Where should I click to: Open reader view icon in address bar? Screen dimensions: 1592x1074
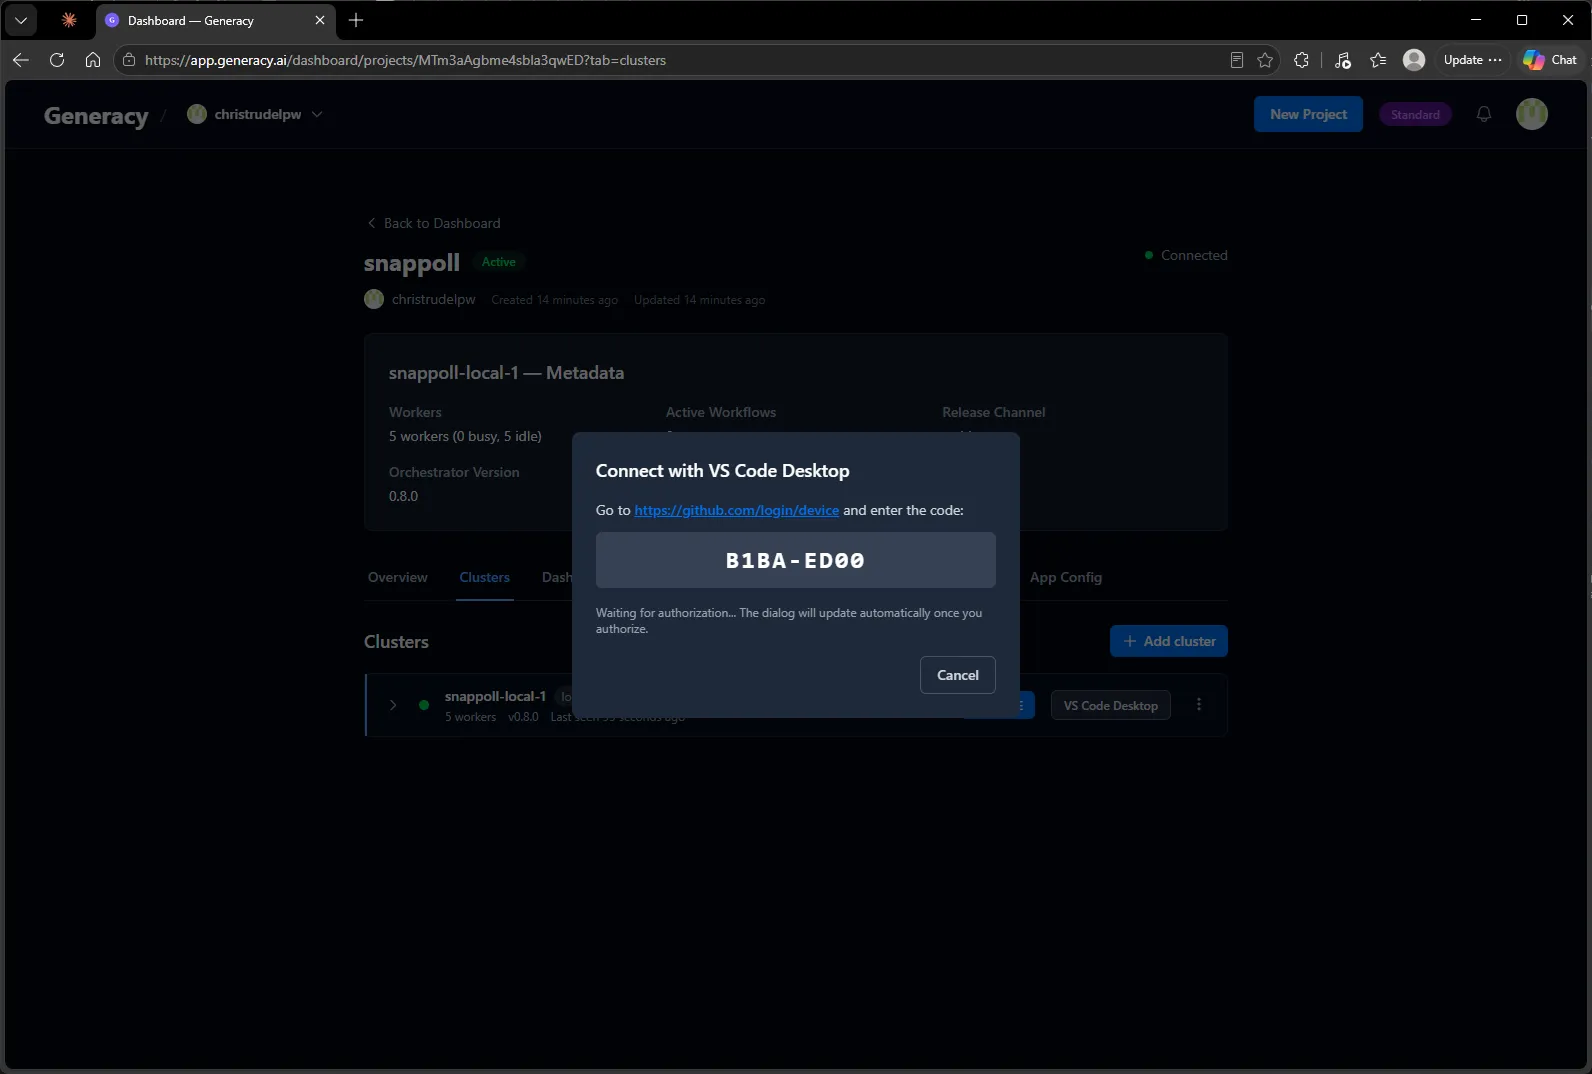pos(1237,60)
